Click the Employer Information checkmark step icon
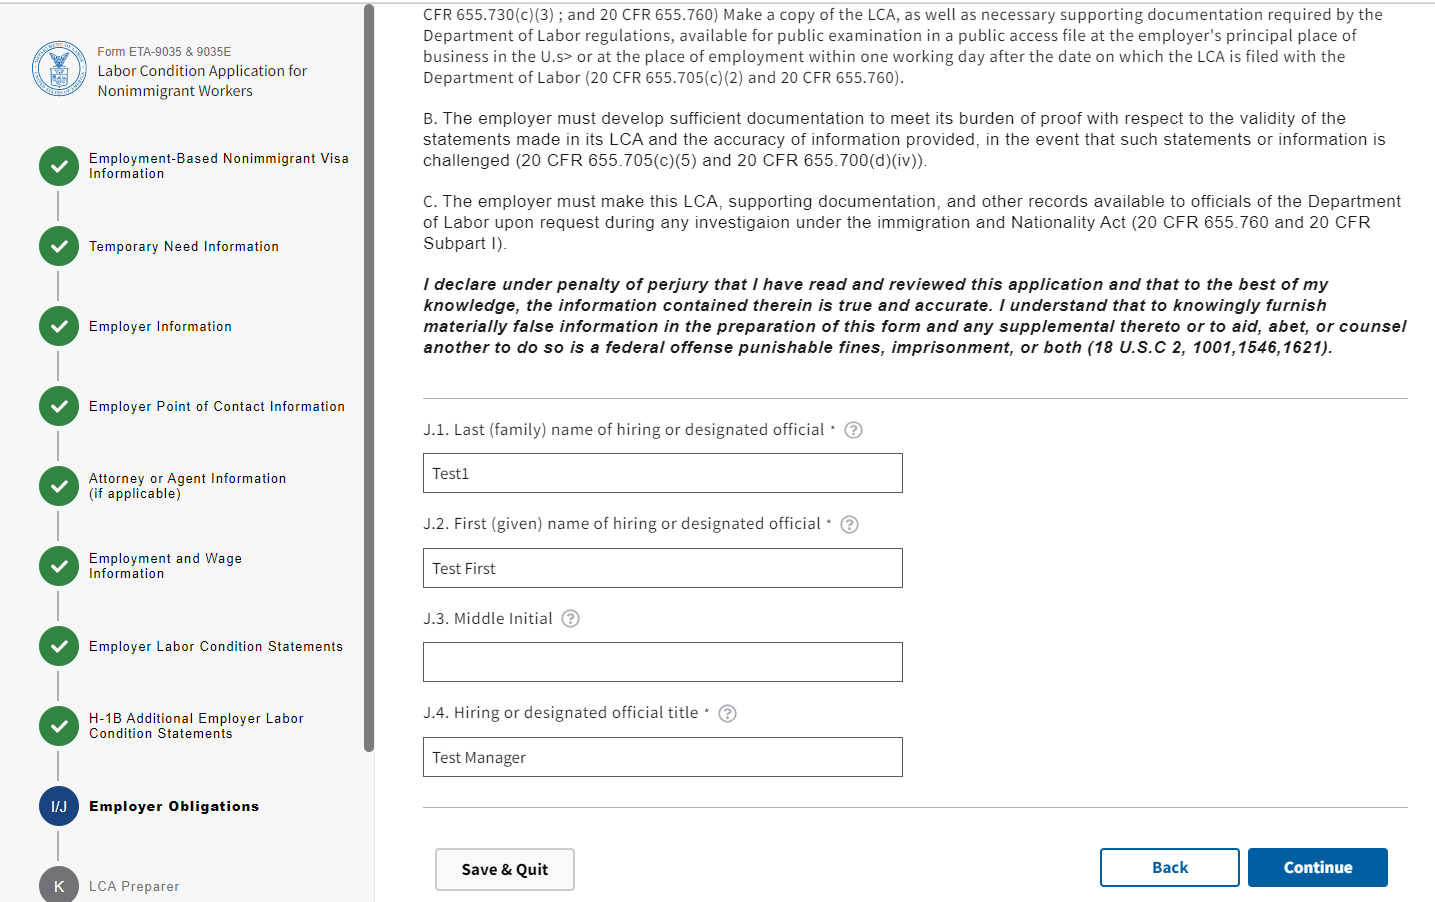 tap(59, 326)
